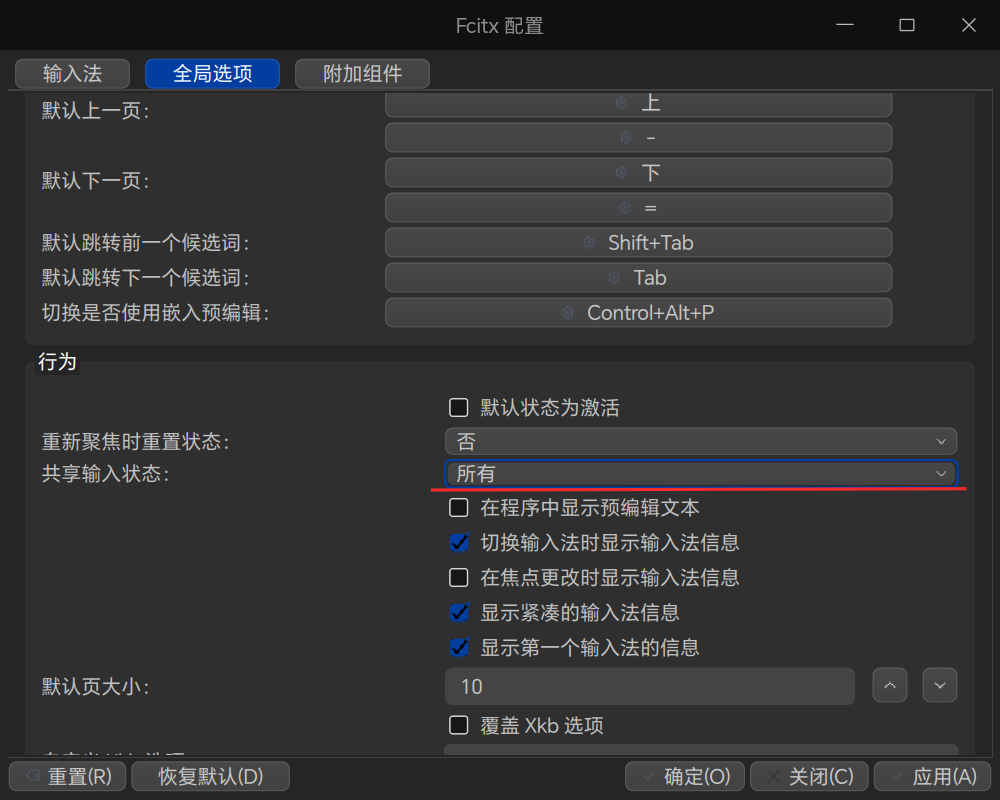Image resolution: width=1000 pixels, height=800 pixels.
Task: Toggle 在程序中显示预编辑文本 checkbox
Action: pos(459,508)
